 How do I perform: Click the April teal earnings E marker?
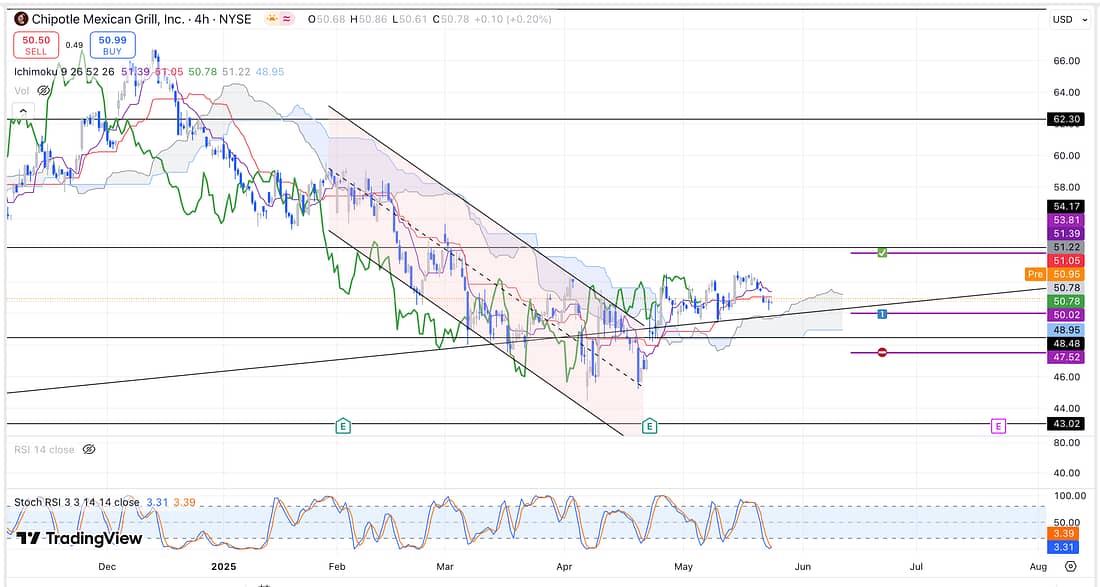click(x=650, y=426)
